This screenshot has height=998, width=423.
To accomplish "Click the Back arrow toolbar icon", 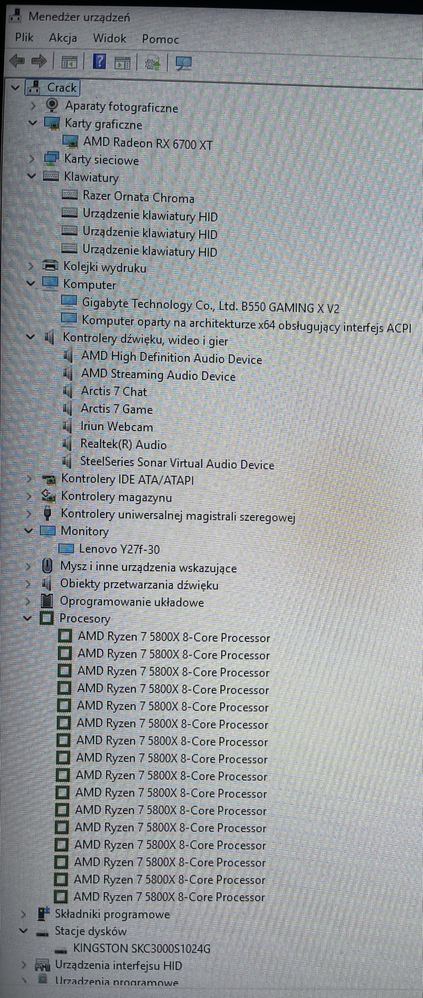I will [x=17, y=62].
